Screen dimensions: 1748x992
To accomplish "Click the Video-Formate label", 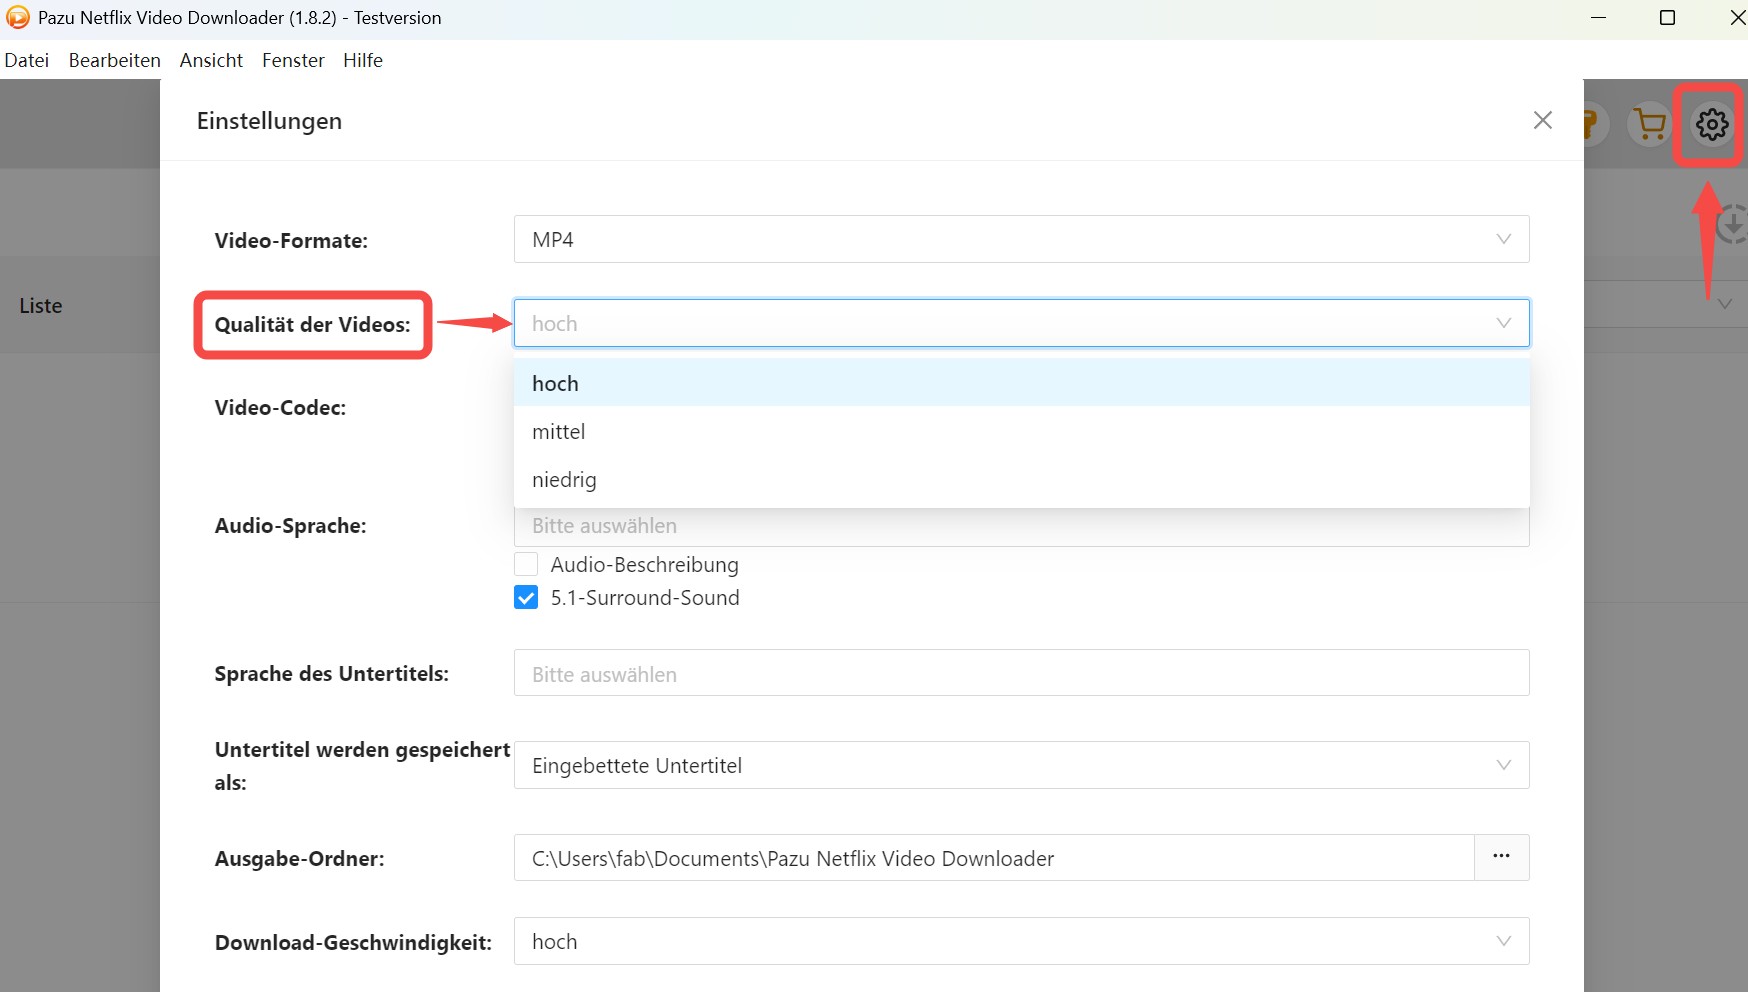I will coord(291,241).
